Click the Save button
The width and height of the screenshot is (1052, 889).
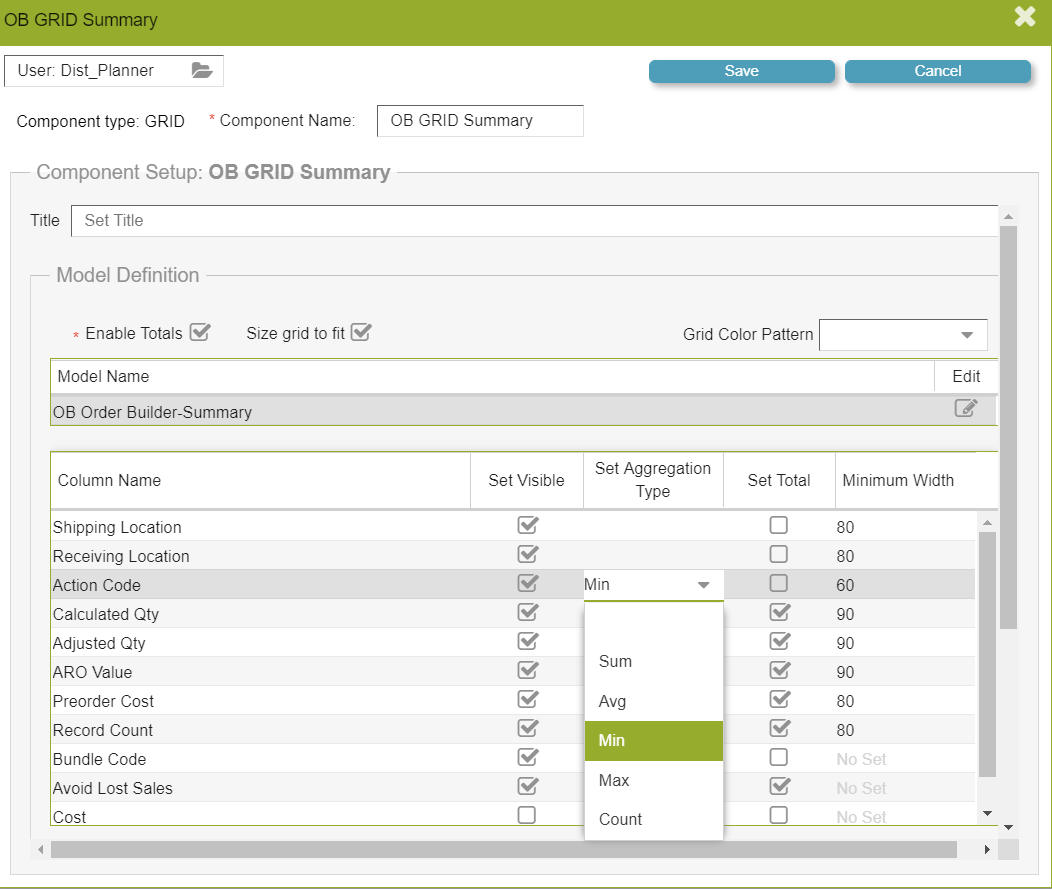point(741,71)
